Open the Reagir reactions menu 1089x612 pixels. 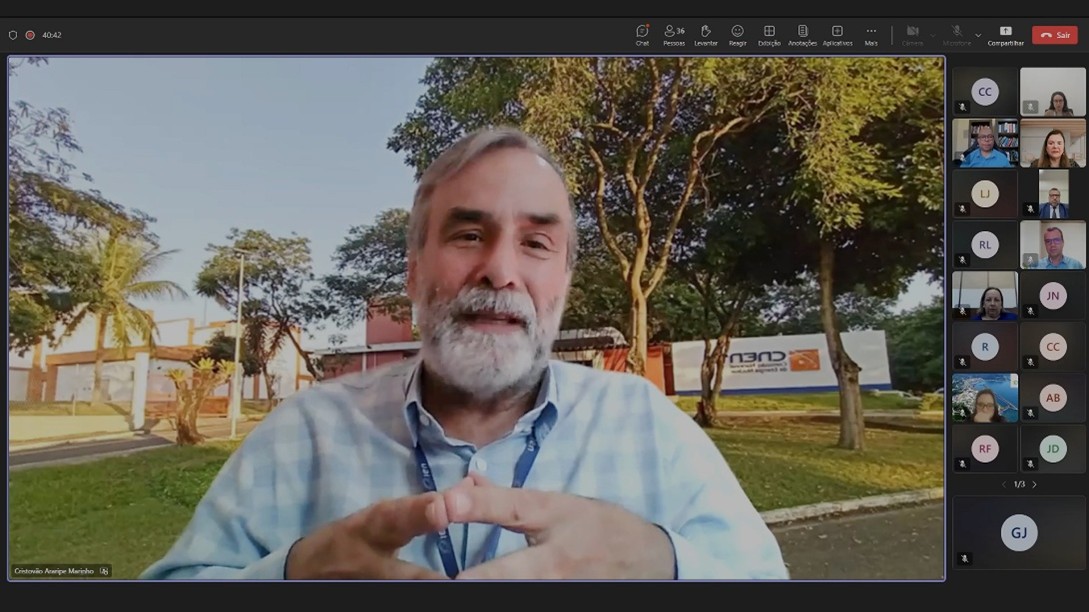pyautogui.click(x=737, y=34)
